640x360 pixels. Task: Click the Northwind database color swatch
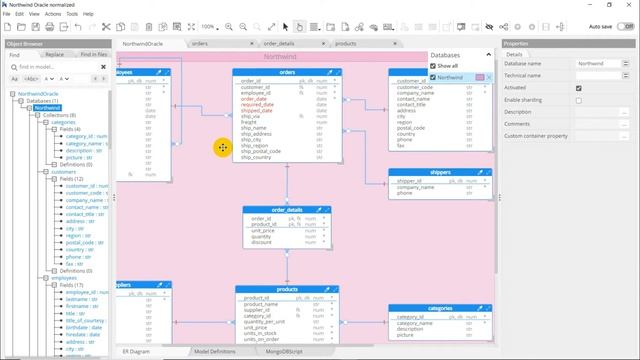(x=480, y=78)
